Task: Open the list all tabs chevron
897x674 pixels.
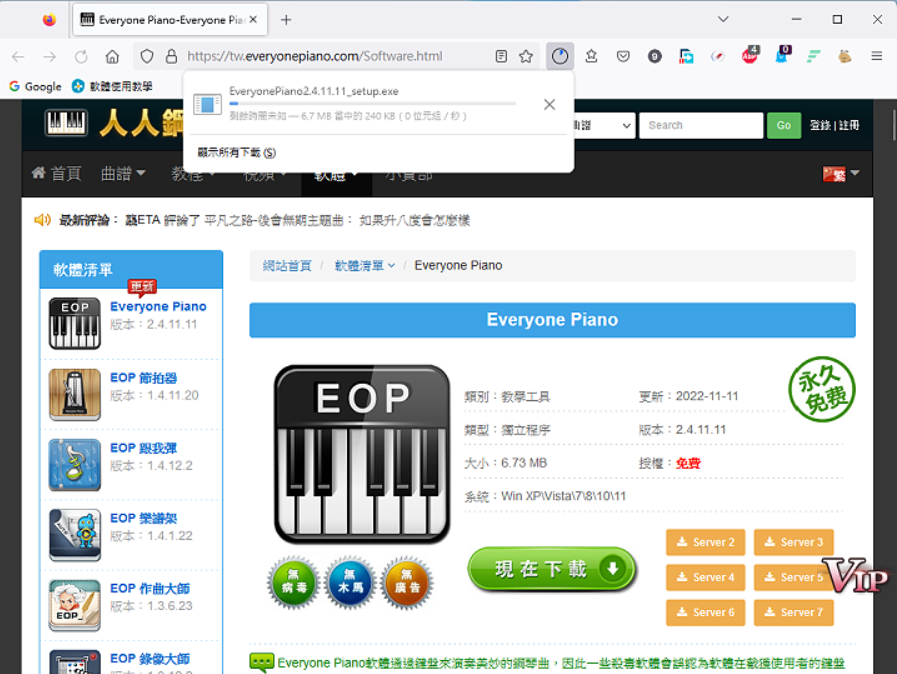Action: tap(723, 19)
